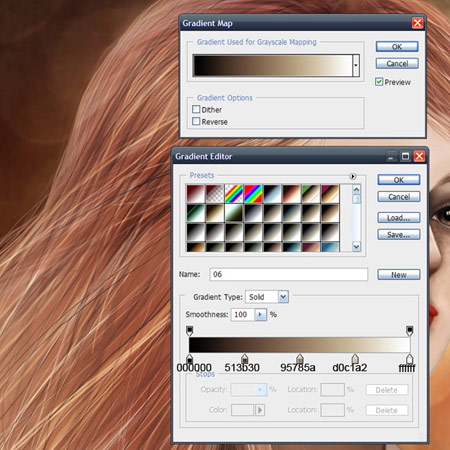
Task: Enable the Dither checkbox
Action: coord(196,109)
